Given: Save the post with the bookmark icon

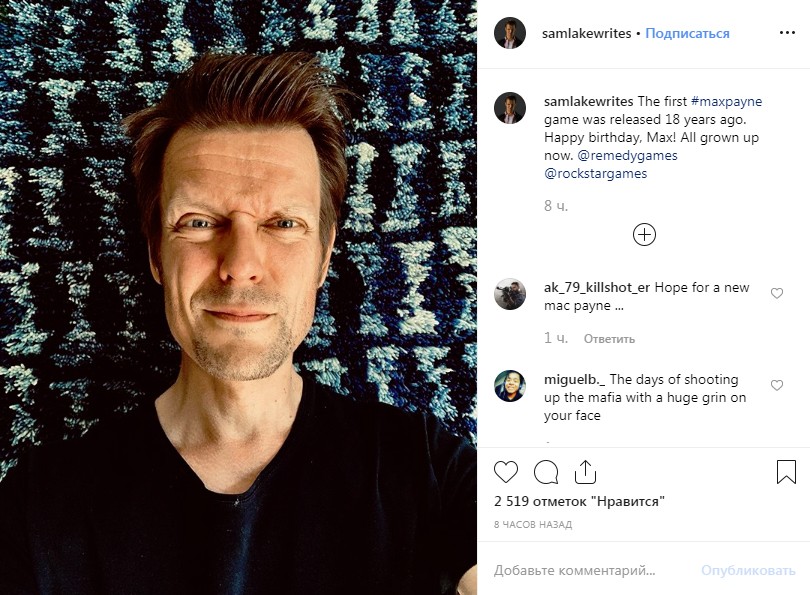Looking at the screenshot, I should pyautogui.click(x=786, y=472).
